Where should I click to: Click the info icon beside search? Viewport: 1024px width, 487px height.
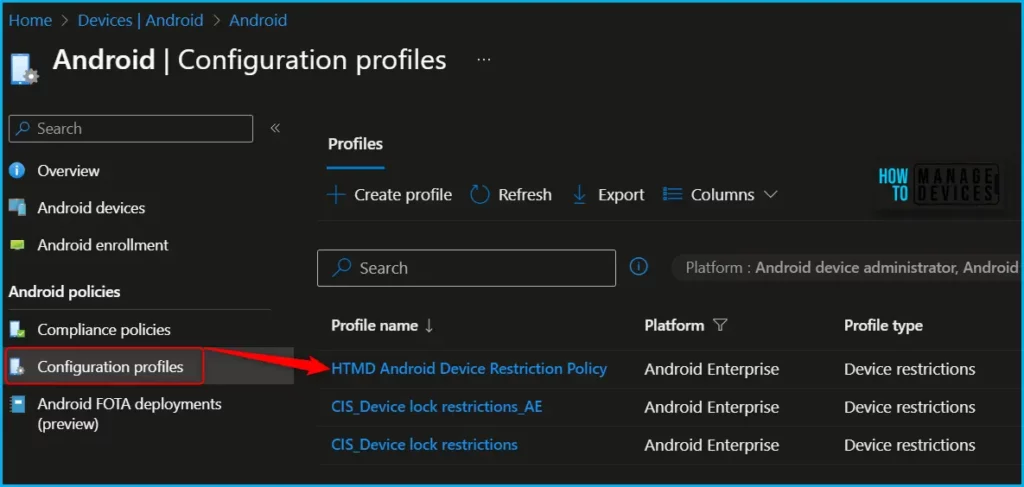(638, 266)
